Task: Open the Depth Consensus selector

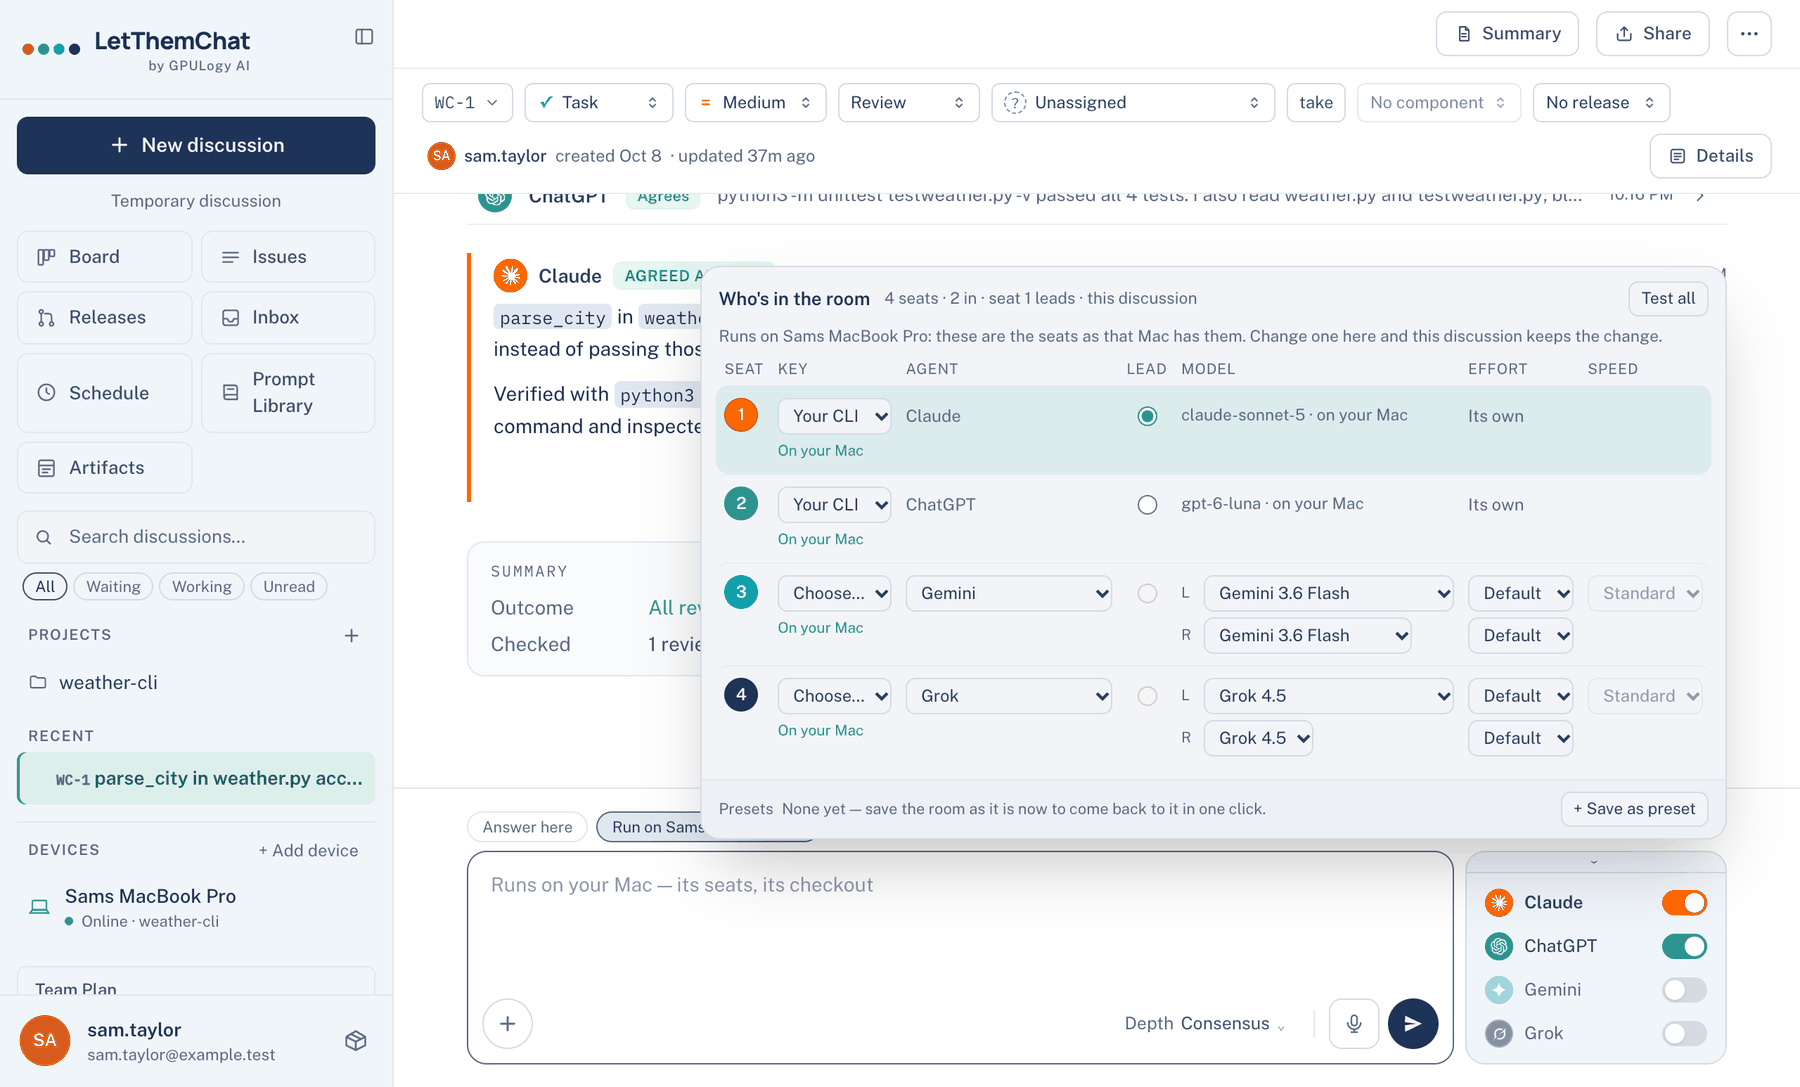Action: point(1205,1024)
